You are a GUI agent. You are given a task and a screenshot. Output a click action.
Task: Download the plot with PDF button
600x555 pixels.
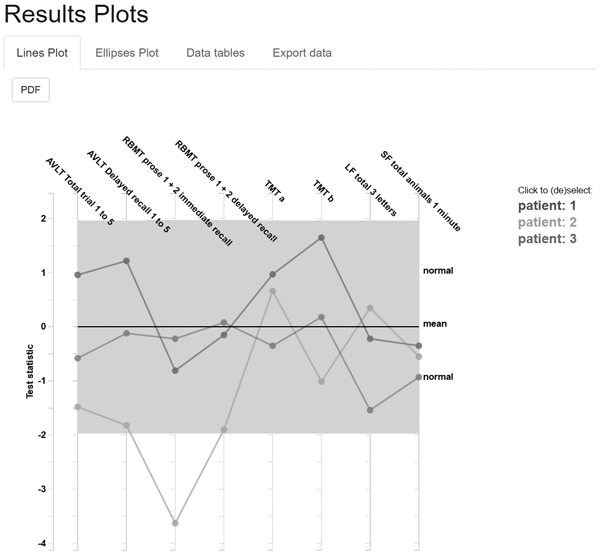(x=30, y=89)
